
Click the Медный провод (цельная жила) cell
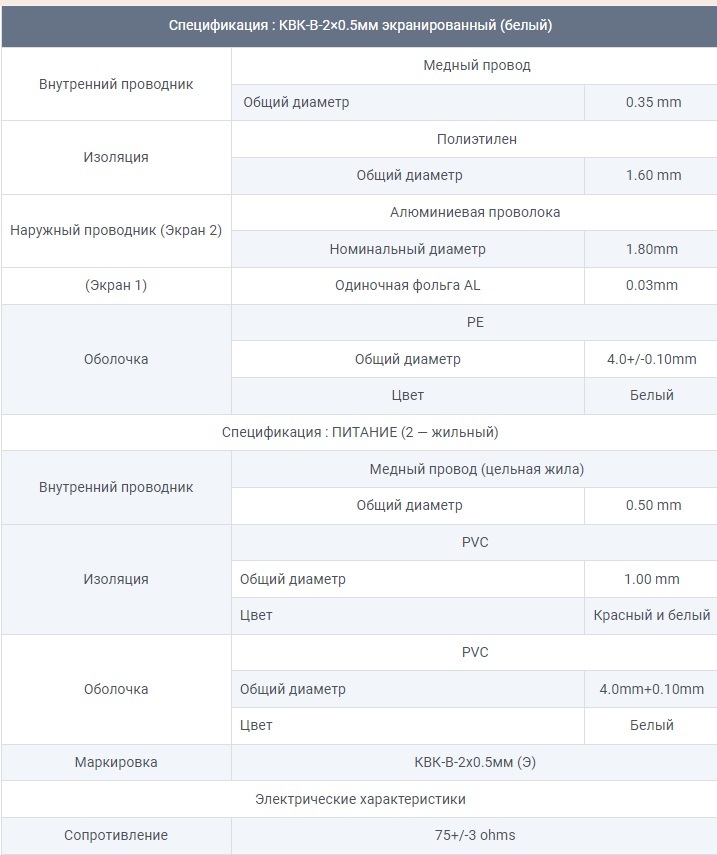(x=476, y=469)
